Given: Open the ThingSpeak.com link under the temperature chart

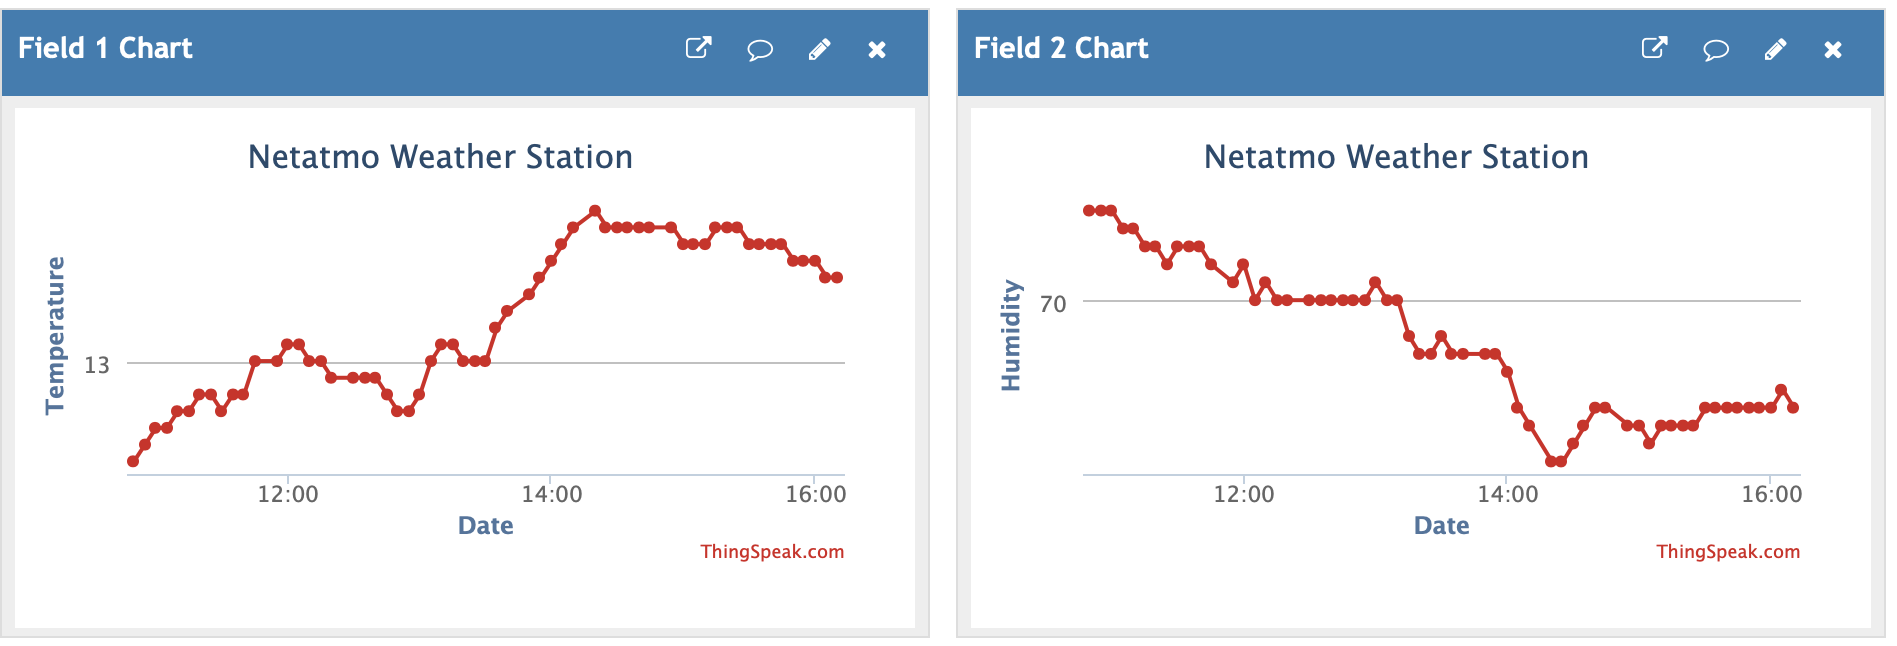Looking at the screenshot, I should pos(772,551).
